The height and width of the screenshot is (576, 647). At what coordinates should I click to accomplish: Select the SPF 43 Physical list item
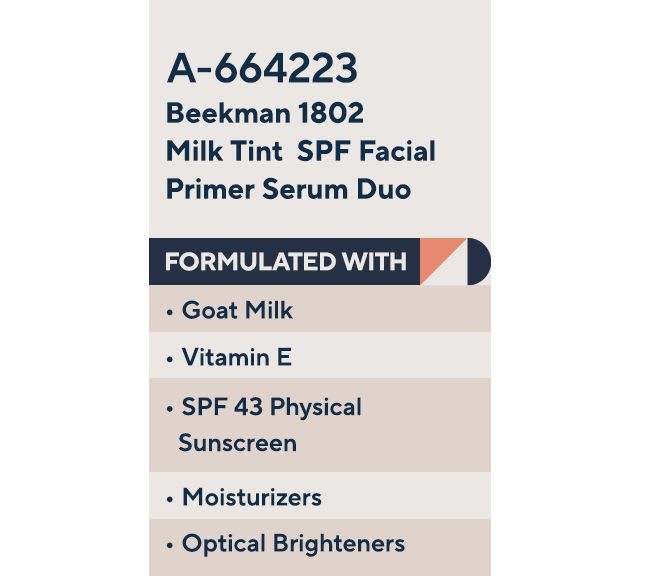point(272,407)
